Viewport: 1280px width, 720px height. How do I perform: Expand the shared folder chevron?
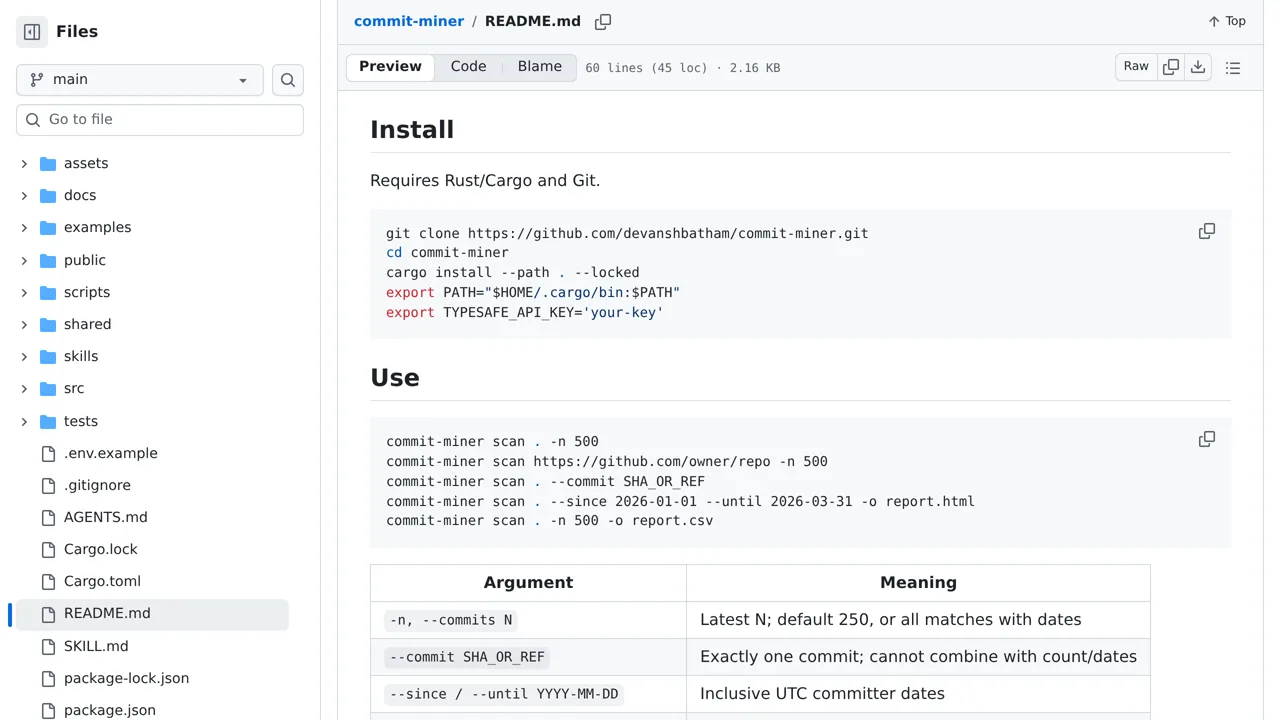click(x=24, y=324)
